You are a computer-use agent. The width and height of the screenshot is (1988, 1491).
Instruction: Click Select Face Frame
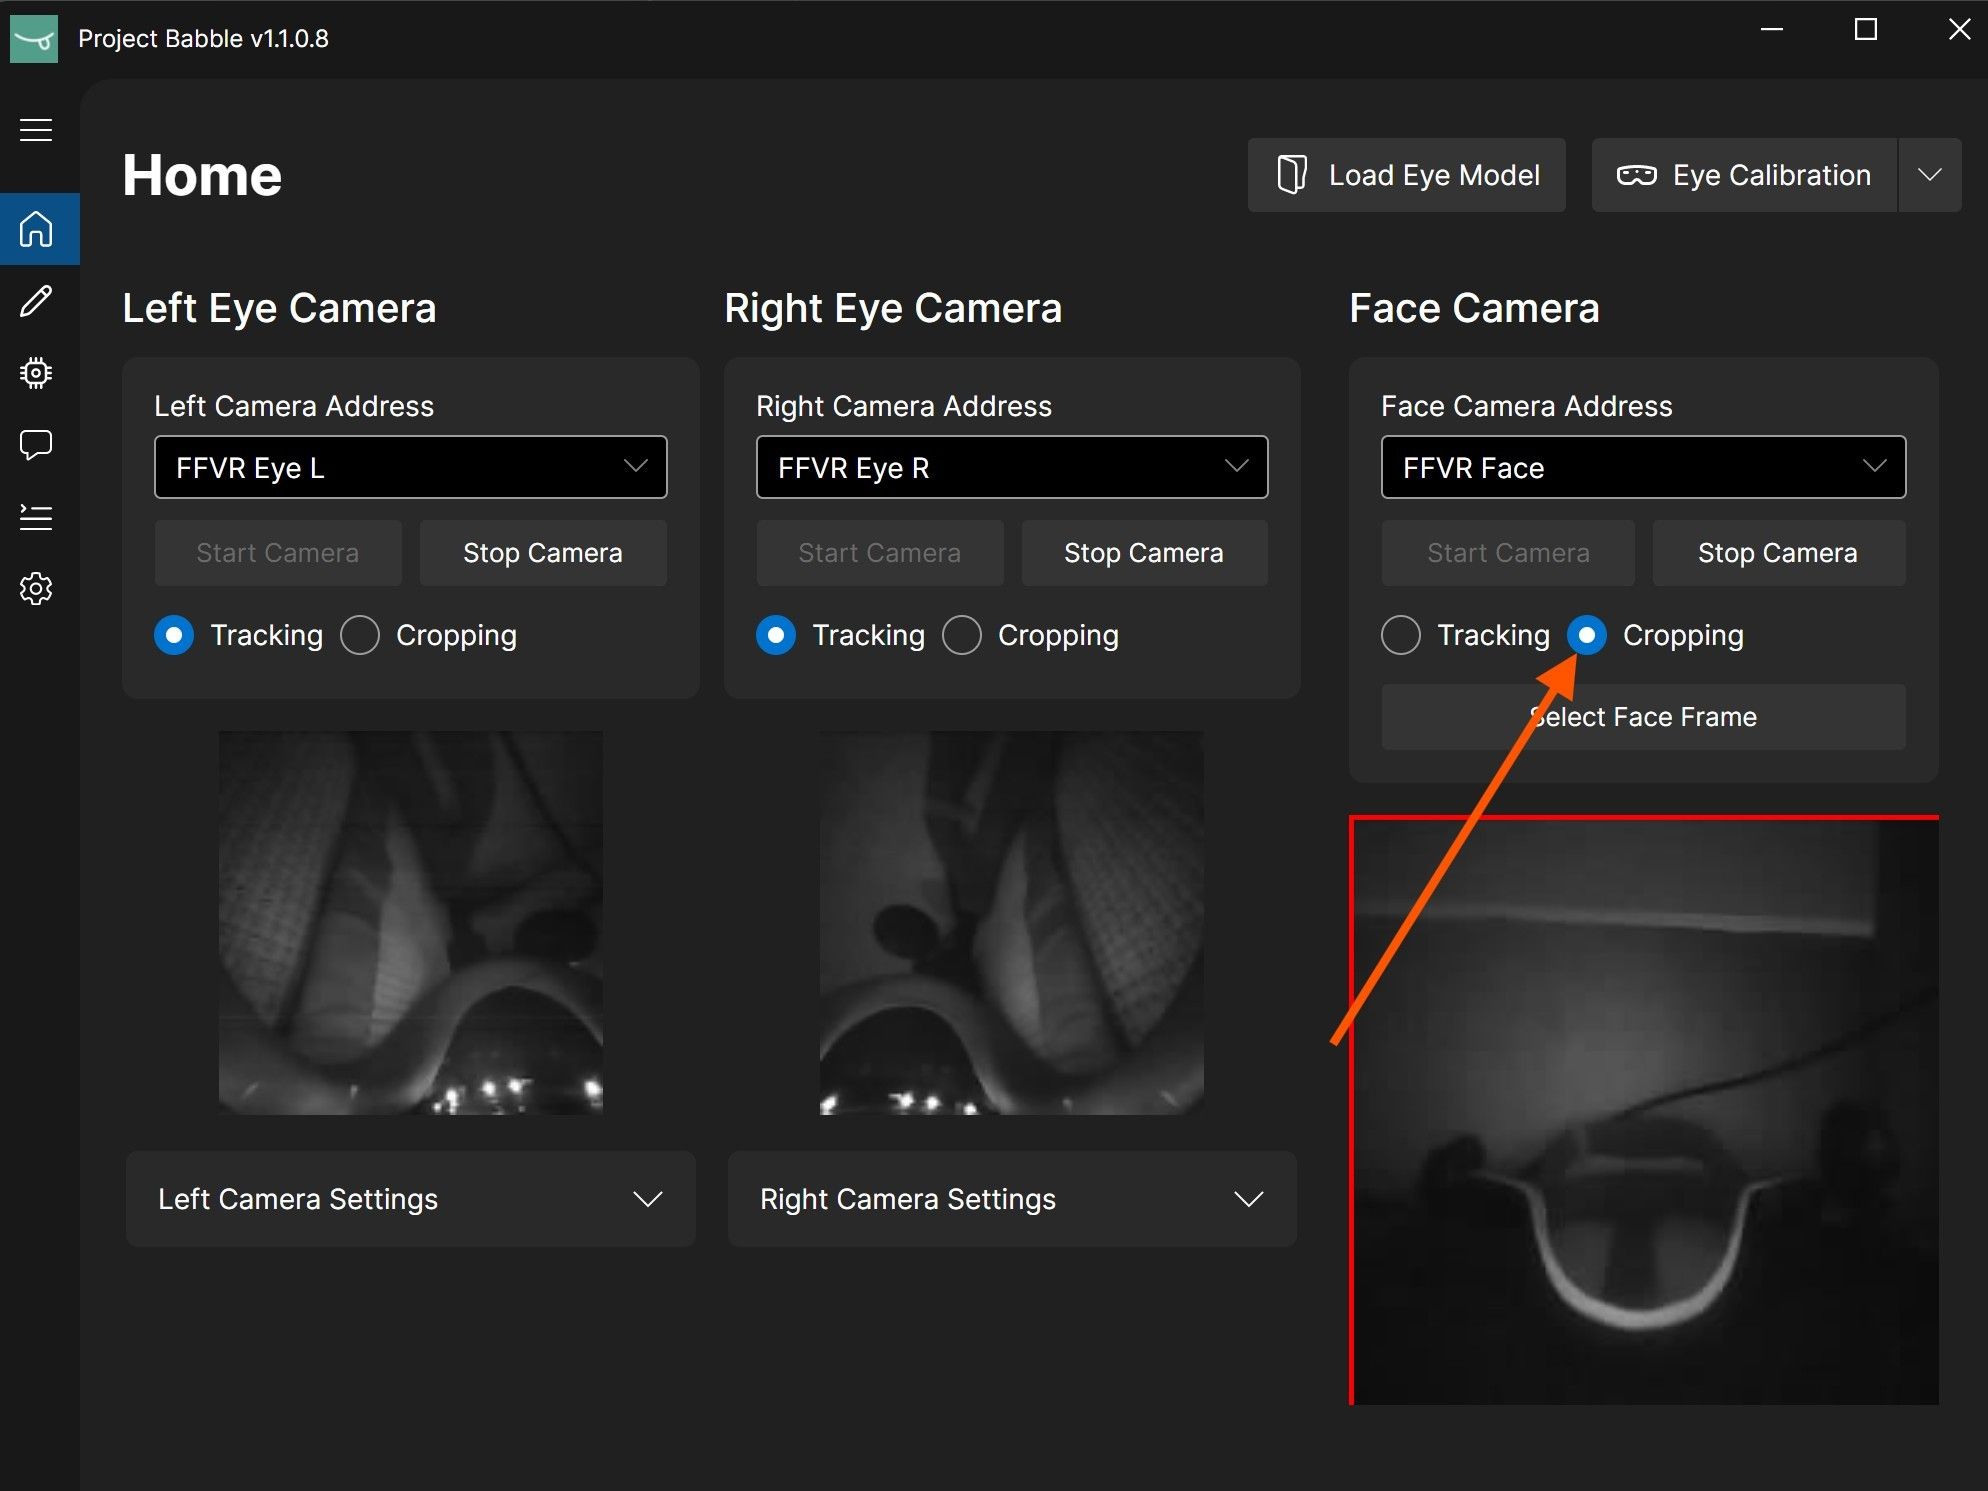1643,717
